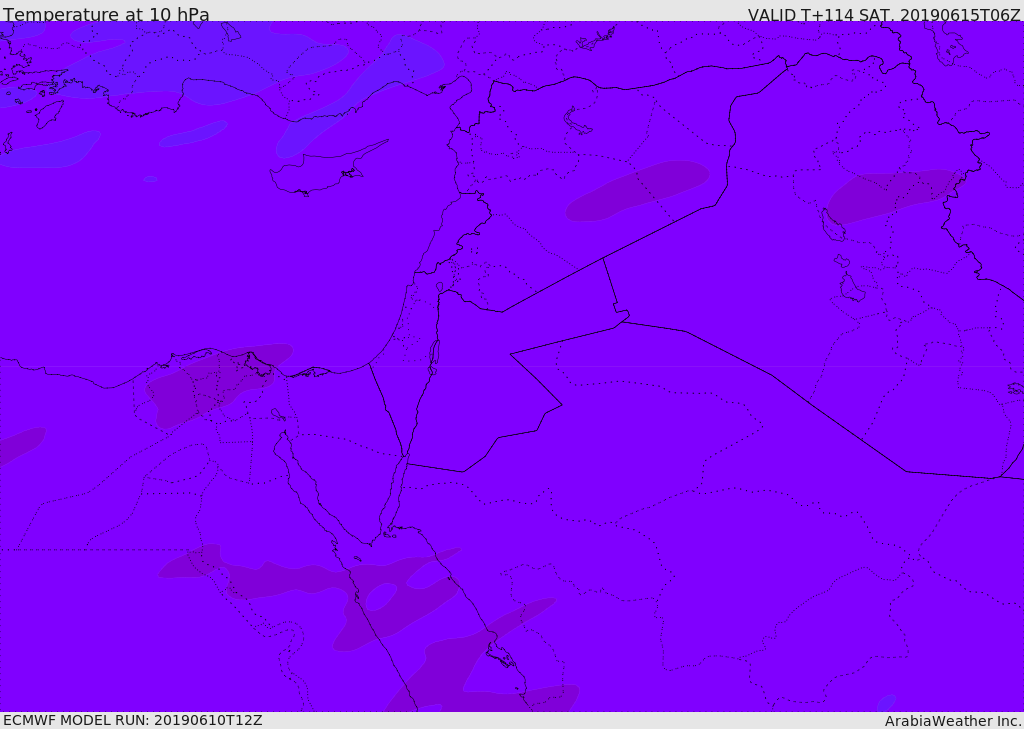Image resolution: width=1024 pixels, height=729 pixels.
Task: Click the Jordan-Syria-Iraq border junction
Action: click(603, 259)
